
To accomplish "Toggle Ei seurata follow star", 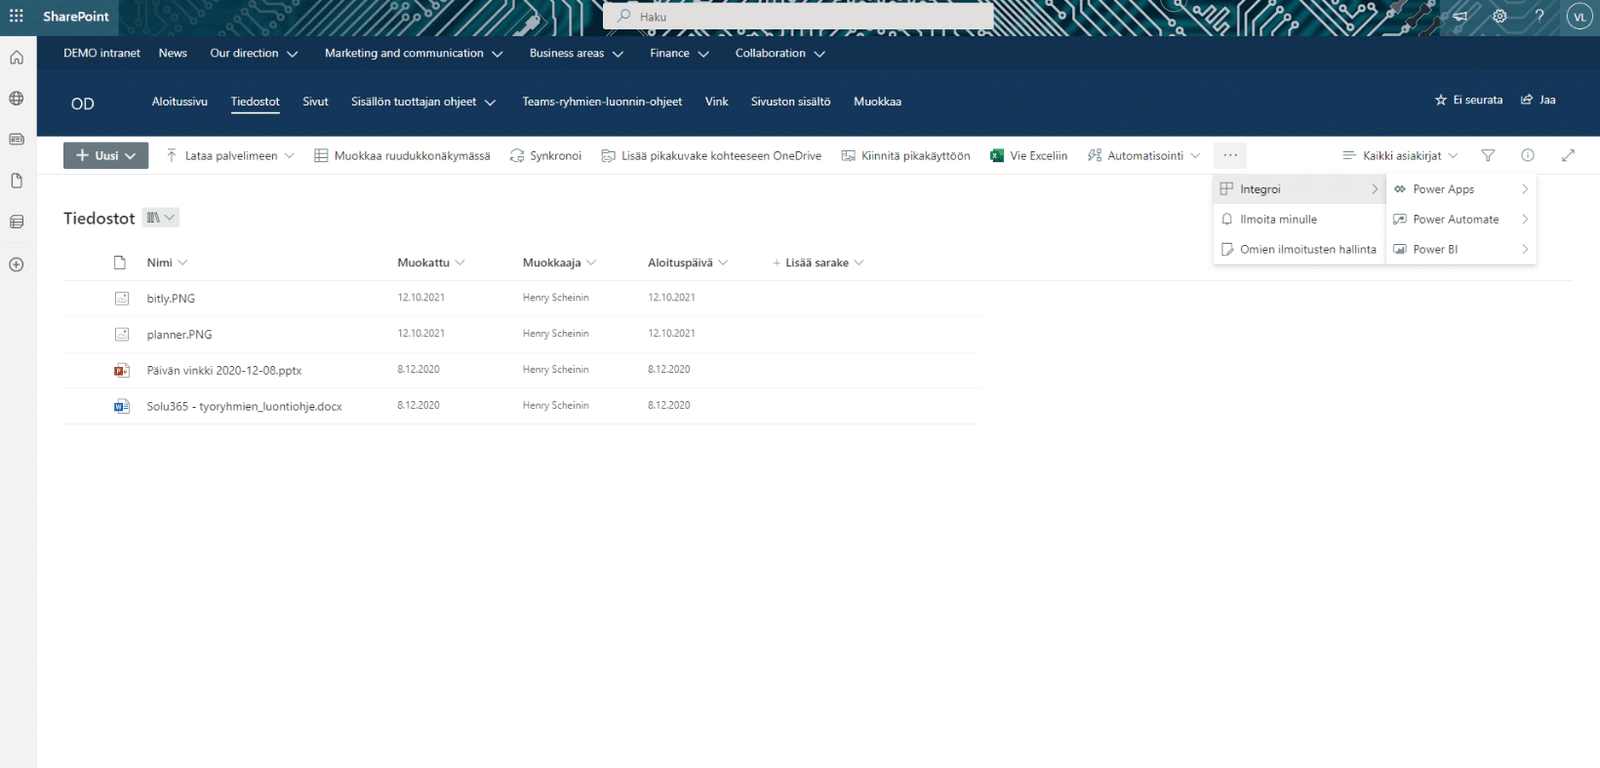I will tap(1468, 100).
